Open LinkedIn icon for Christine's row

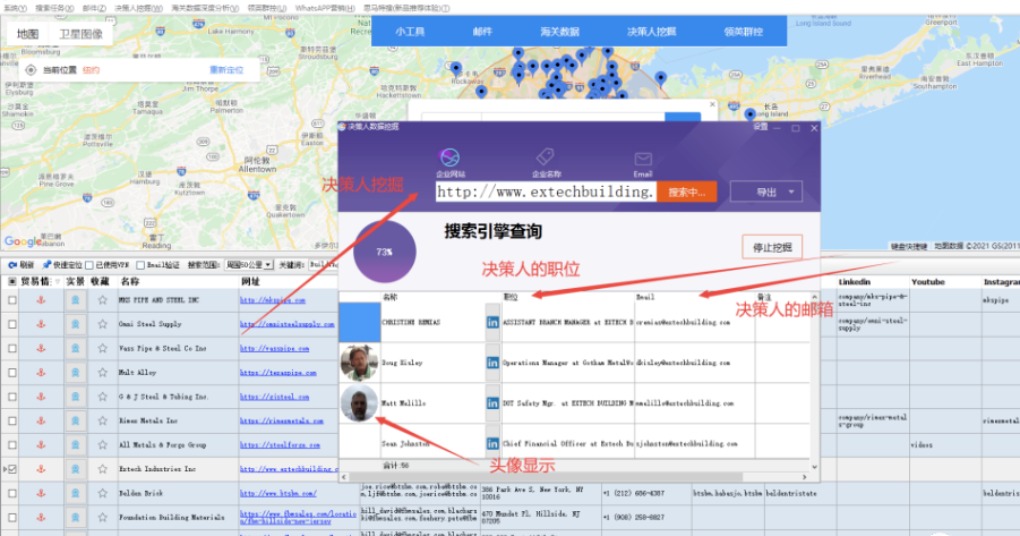point(492,322)
